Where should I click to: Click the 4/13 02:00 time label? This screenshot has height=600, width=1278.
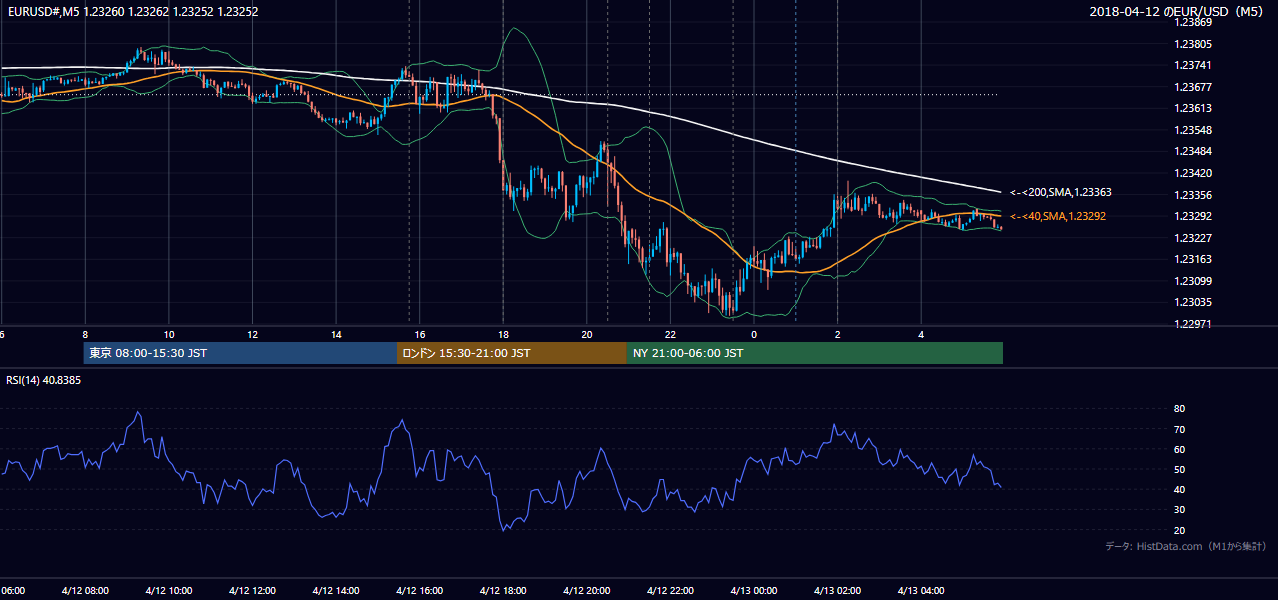click(838, 590)
